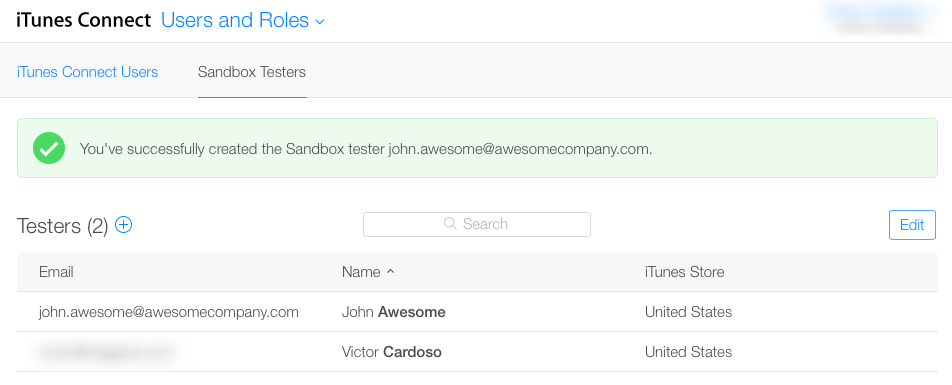952x385 pixels.
Task: Focus the Search testers field
Action: pos(477,224)
